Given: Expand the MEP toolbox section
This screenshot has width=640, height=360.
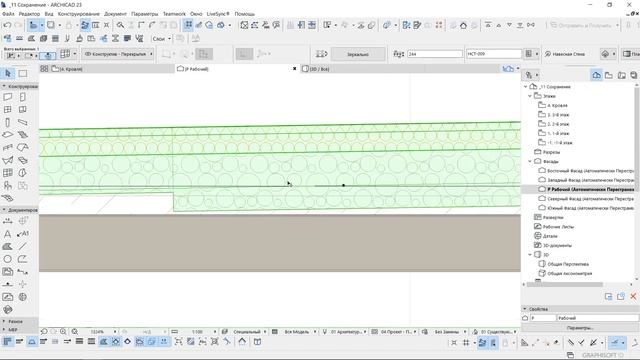Looking at the screenshot, I should coord(19,329).
